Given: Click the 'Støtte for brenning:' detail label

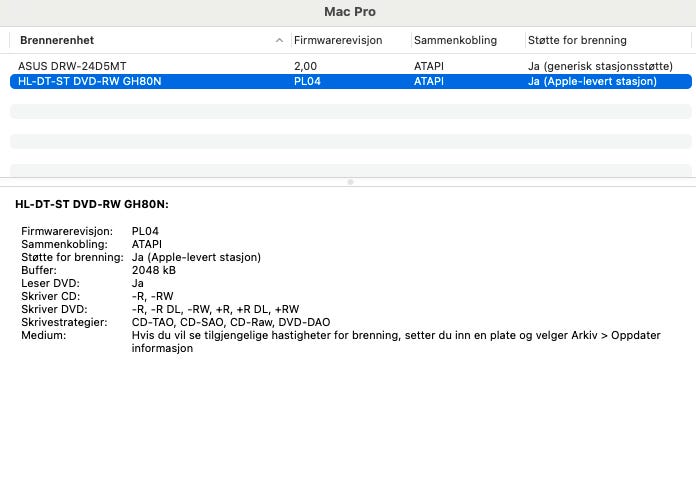Looking at the screenshot, I should click(72, 257).
